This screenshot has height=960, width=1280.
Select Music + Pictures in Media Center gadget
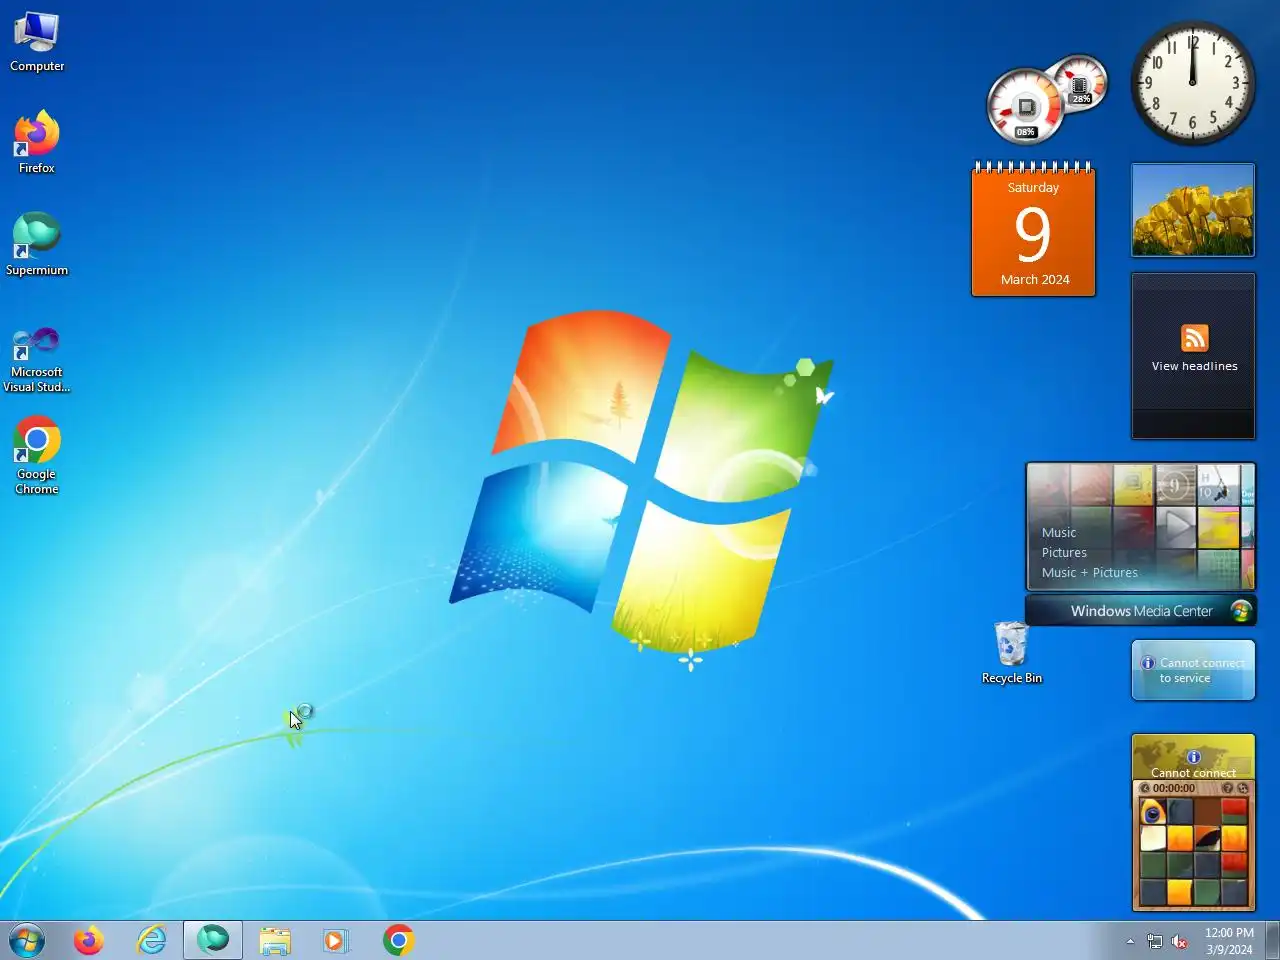point(1090,573)
